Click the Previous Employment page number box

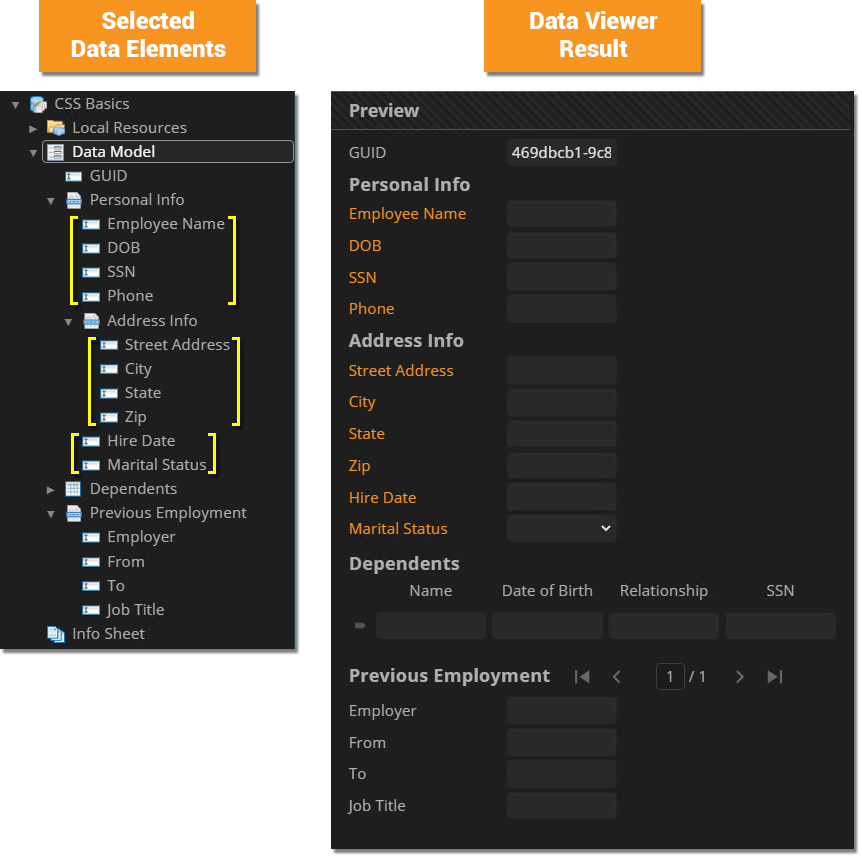670,677
